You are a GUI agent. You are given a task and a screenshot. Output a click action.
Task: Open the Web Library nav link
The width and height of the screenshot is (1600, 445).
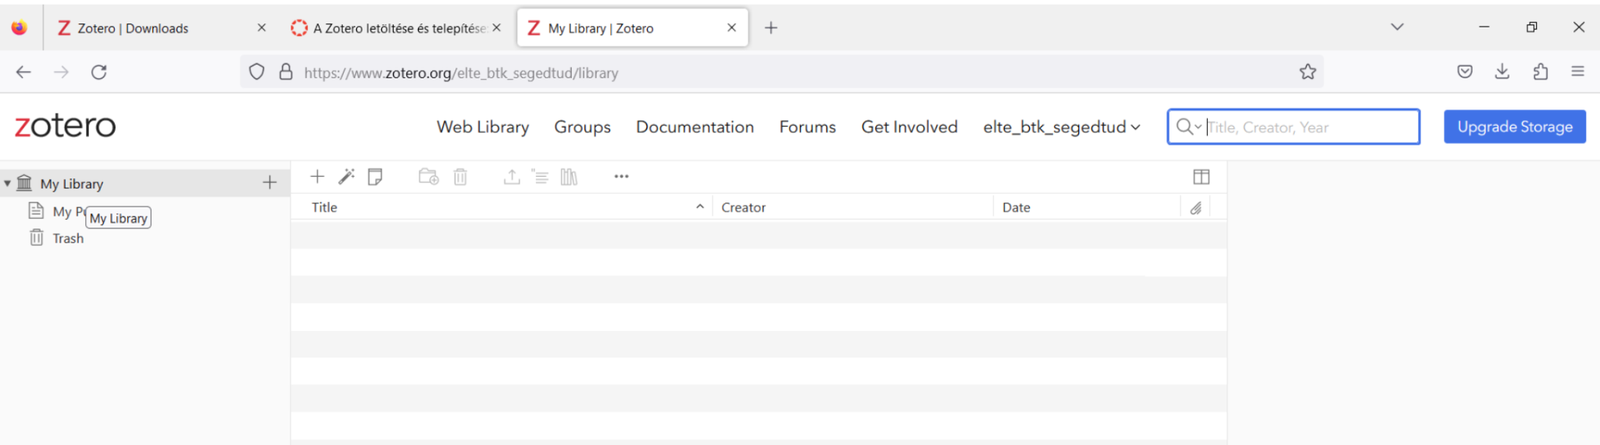tap(483, 127)
